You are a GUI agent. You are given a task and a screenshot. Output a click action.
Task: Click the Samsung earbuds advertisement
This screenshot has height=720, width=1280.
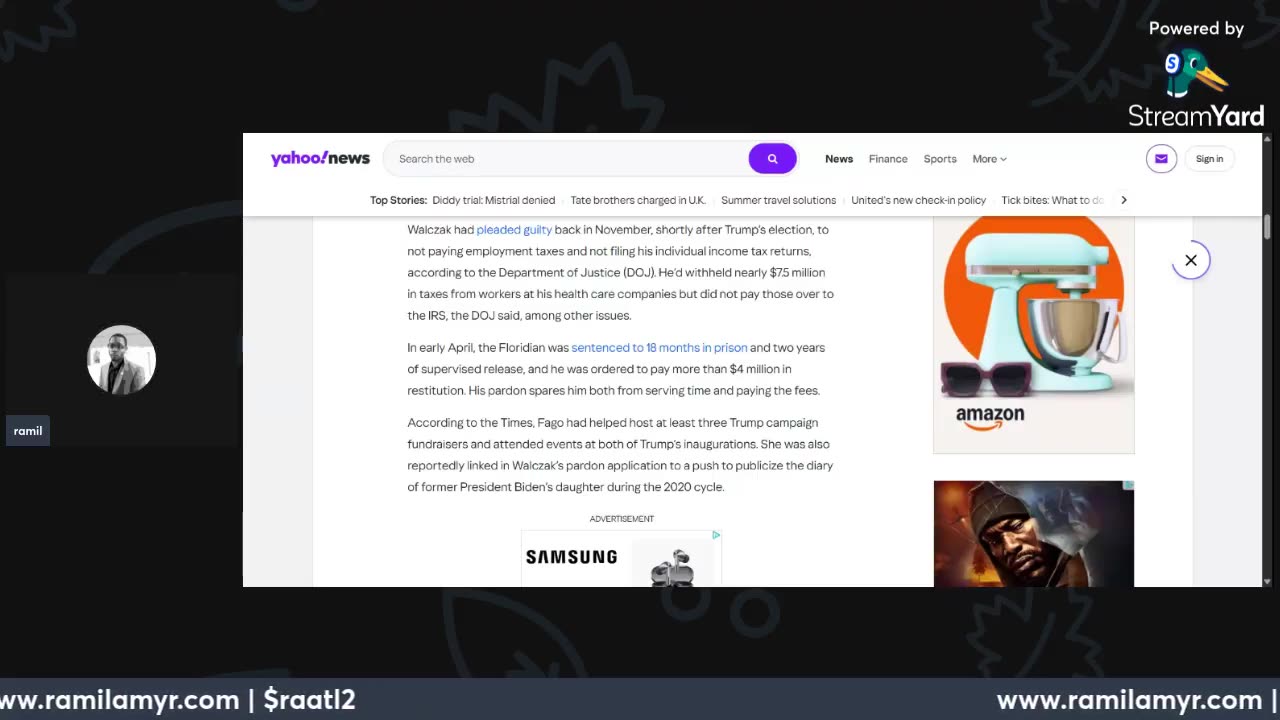(621, 558)
